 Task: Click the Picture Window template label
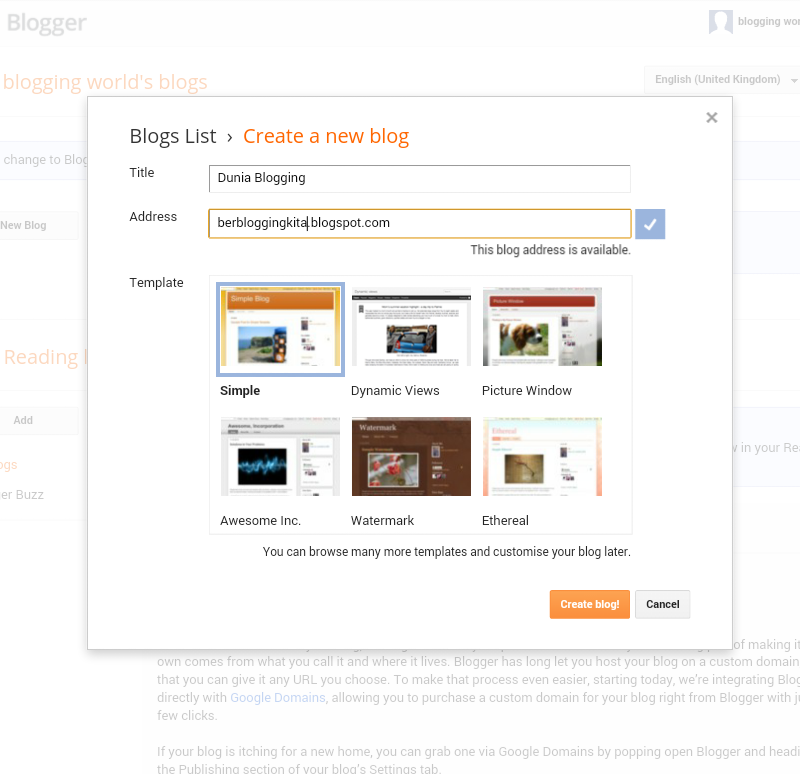pyautogui.click(x=527, y=391)
